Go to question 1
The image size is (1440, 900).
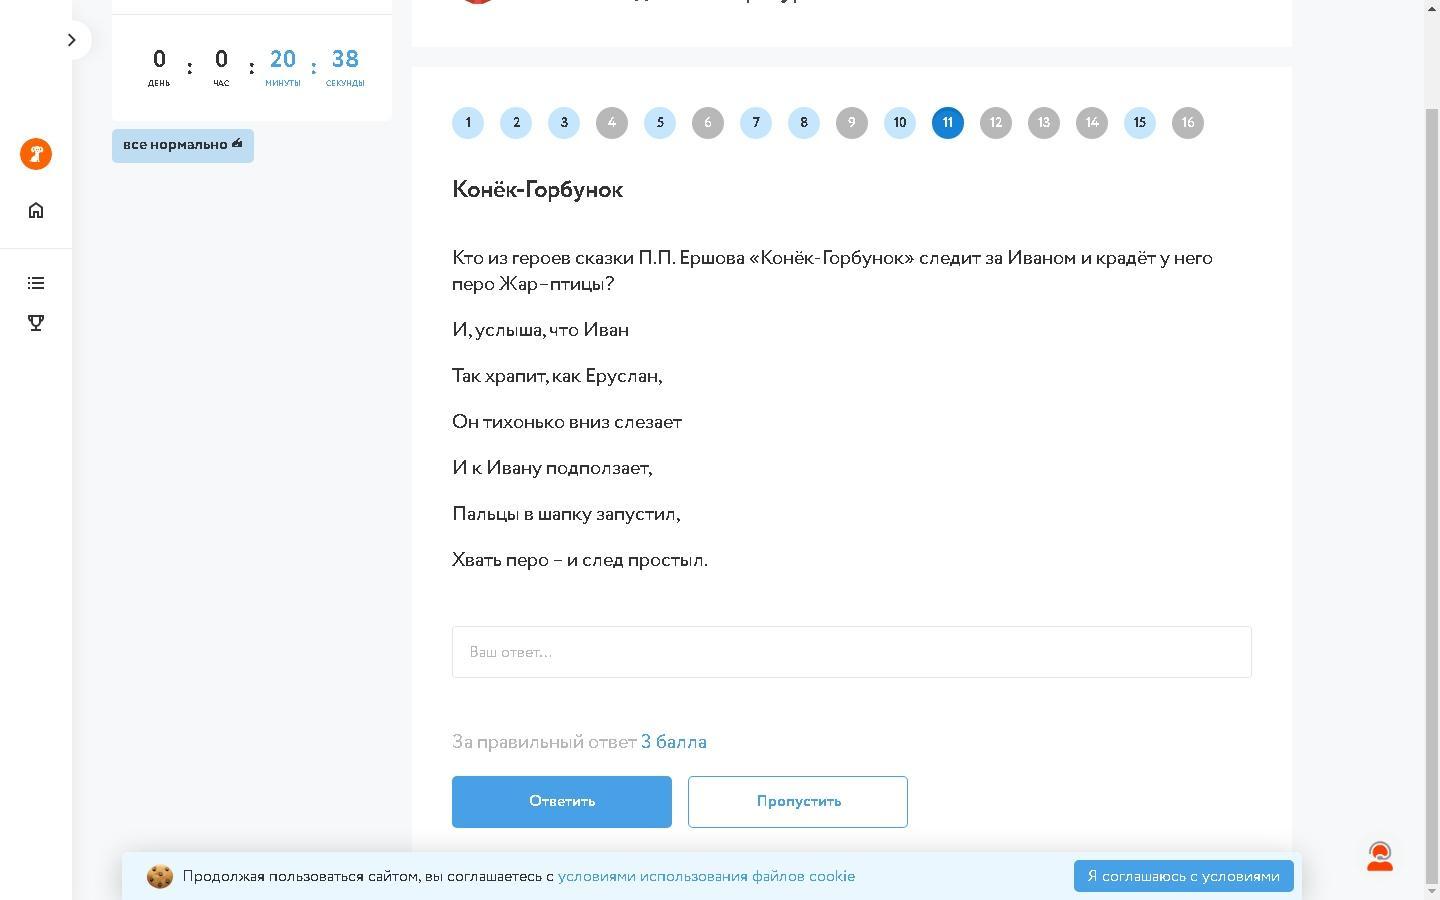click(468, 123)
